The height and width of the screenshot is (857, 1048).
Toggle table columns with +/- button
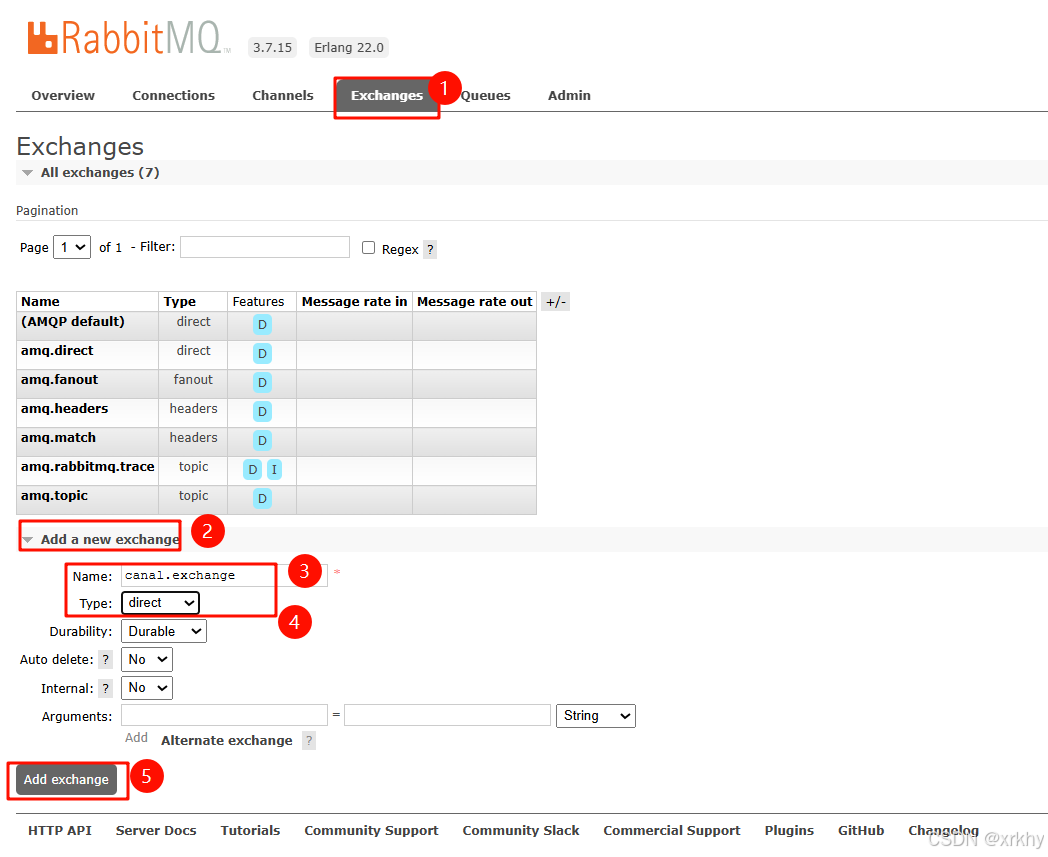point(555,301)
